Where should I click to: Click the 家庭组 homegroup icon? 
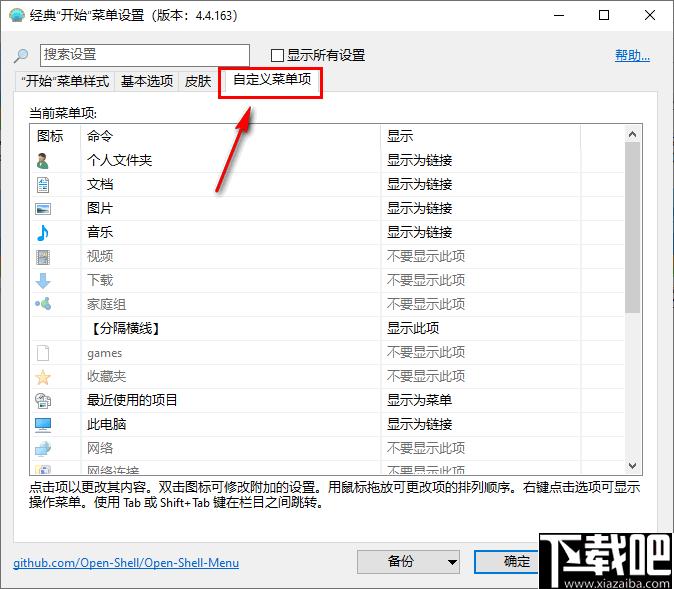43,304
